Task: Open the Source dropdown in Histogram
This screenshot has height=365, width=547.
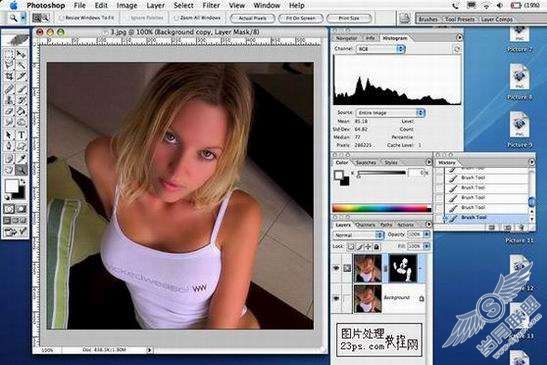Action: coord(390,113)
